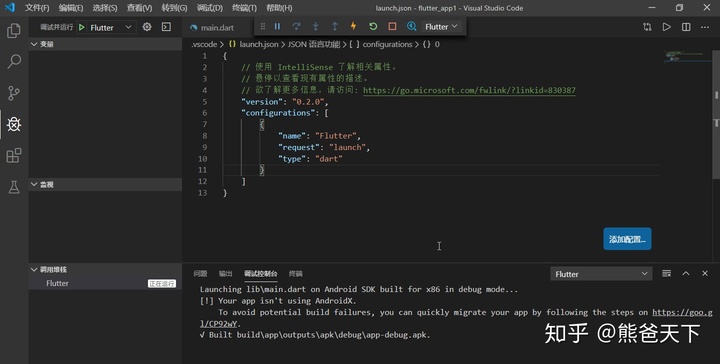Viewport: 720px width, 364px height.
Task: Open the Extensions view in activity bar
Action: pos(14,155)
